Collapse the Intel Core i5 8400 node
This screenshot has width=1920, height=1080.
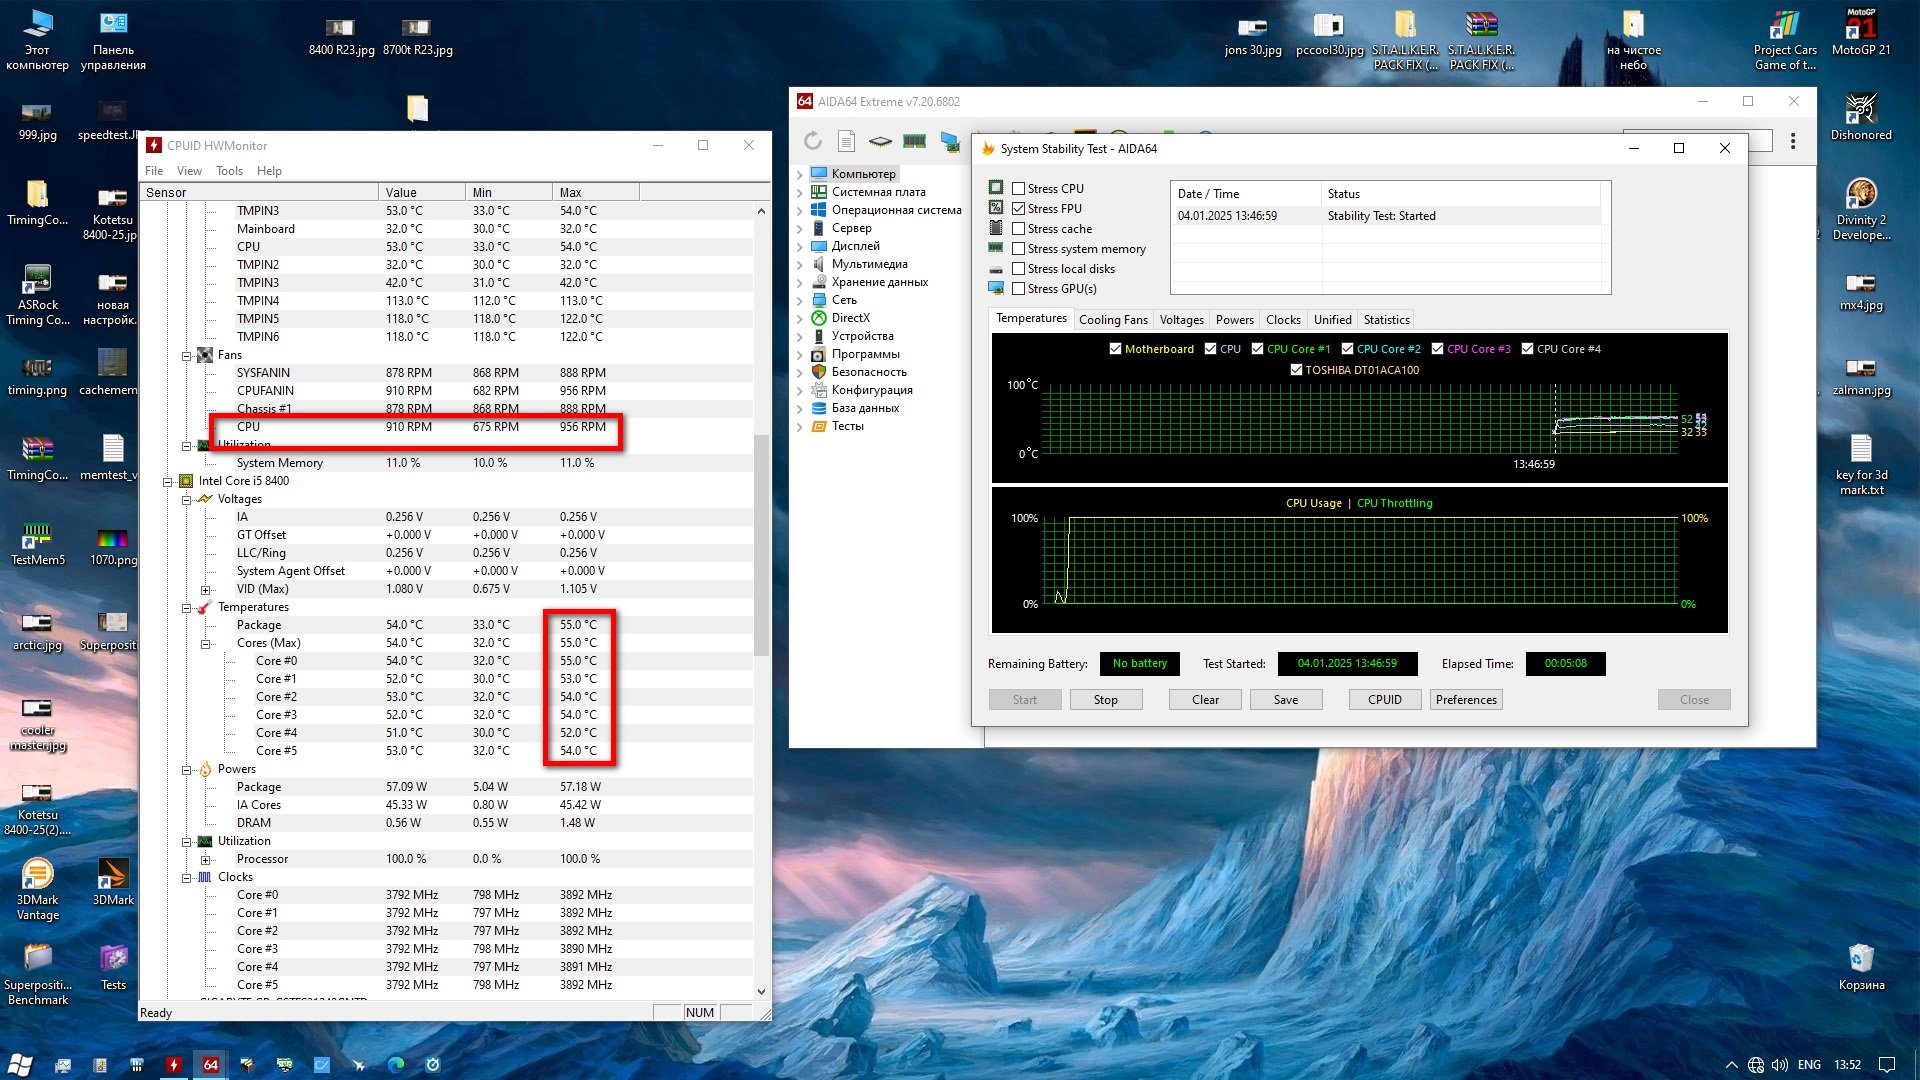tap(168, 481)
